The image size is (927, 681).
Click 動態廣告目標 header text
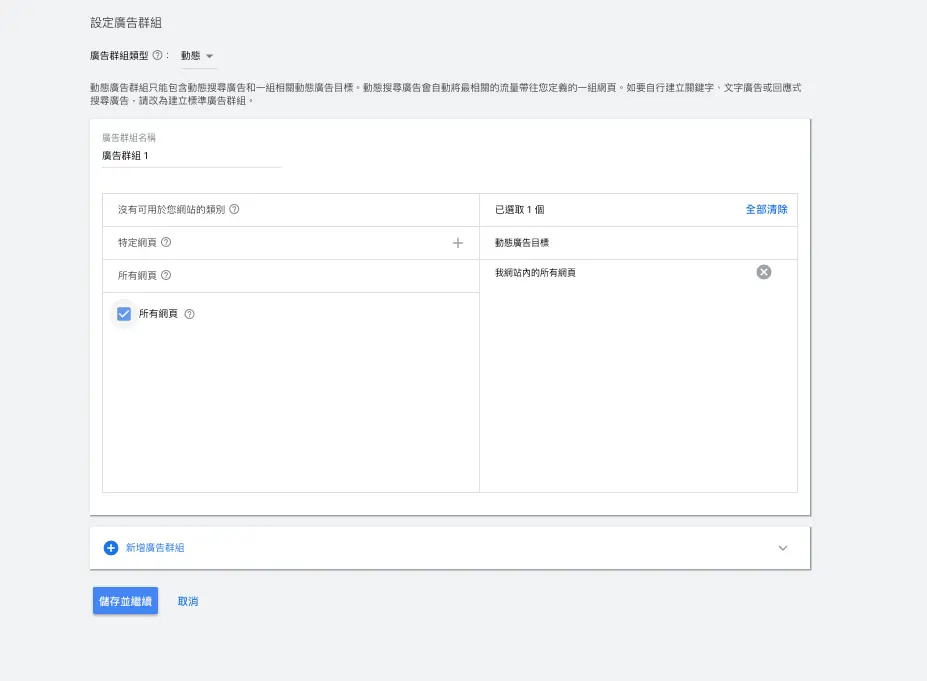tap(522, 243)
